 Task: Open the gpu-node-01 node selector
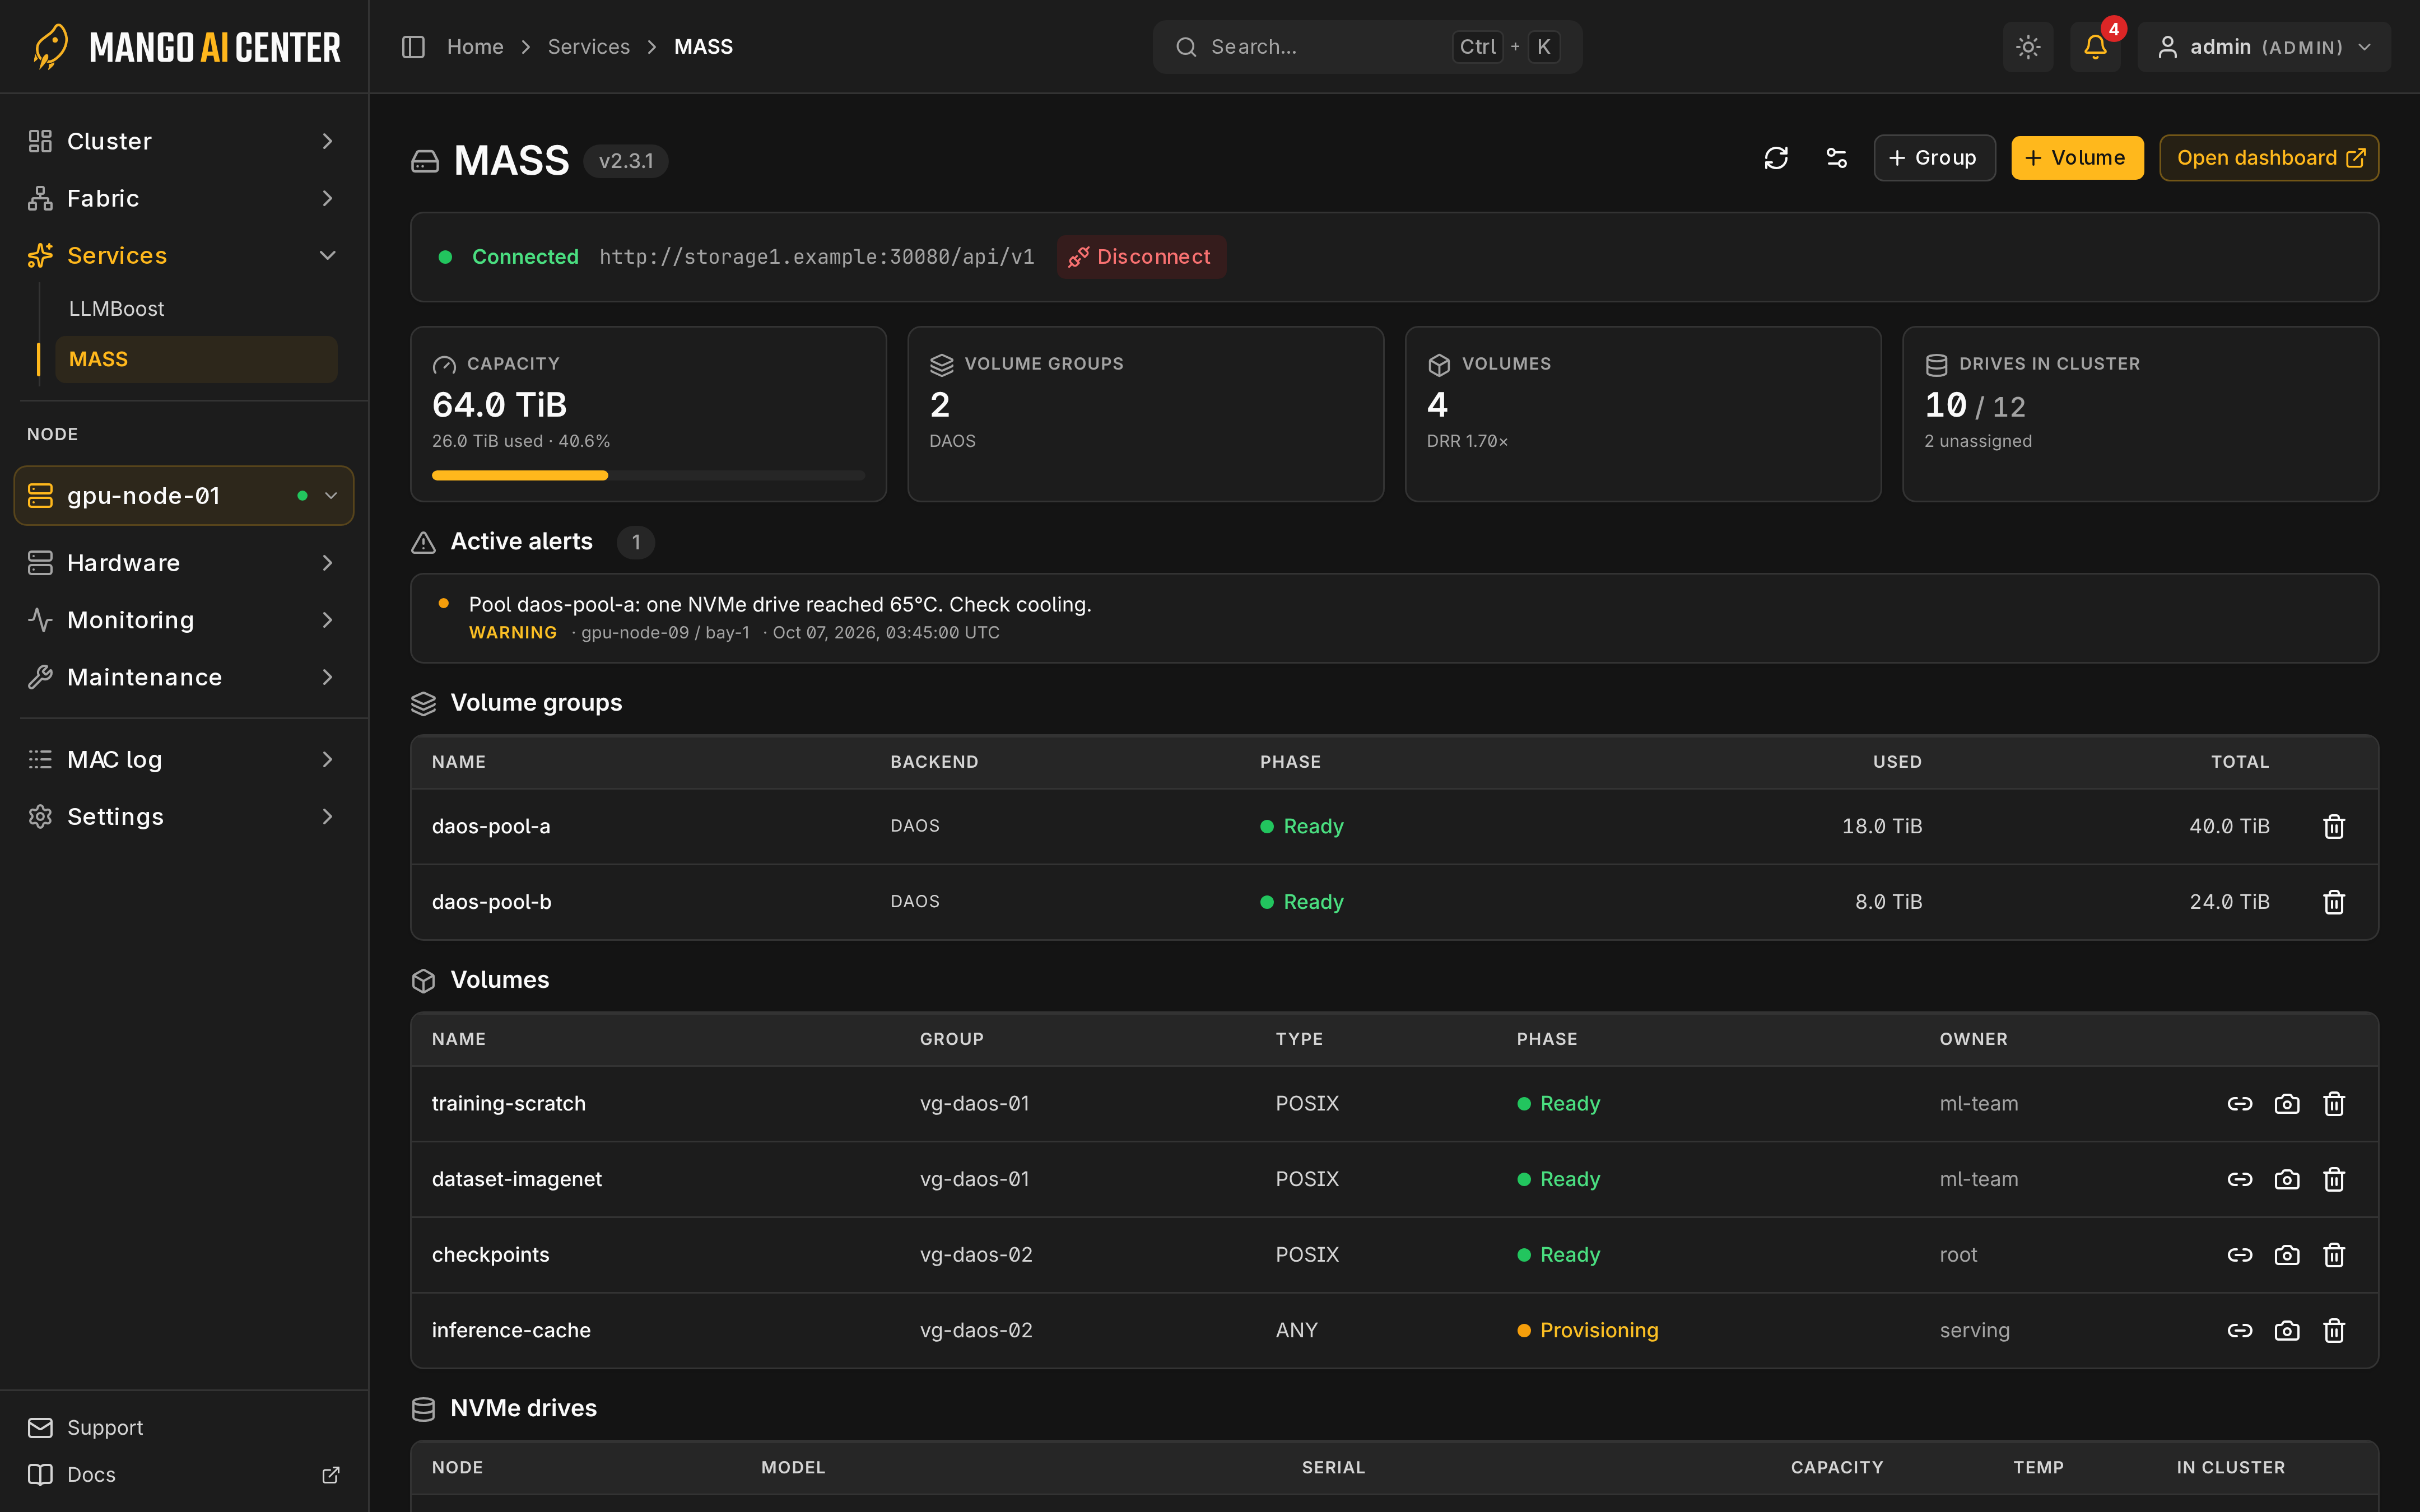coord(184,495)
